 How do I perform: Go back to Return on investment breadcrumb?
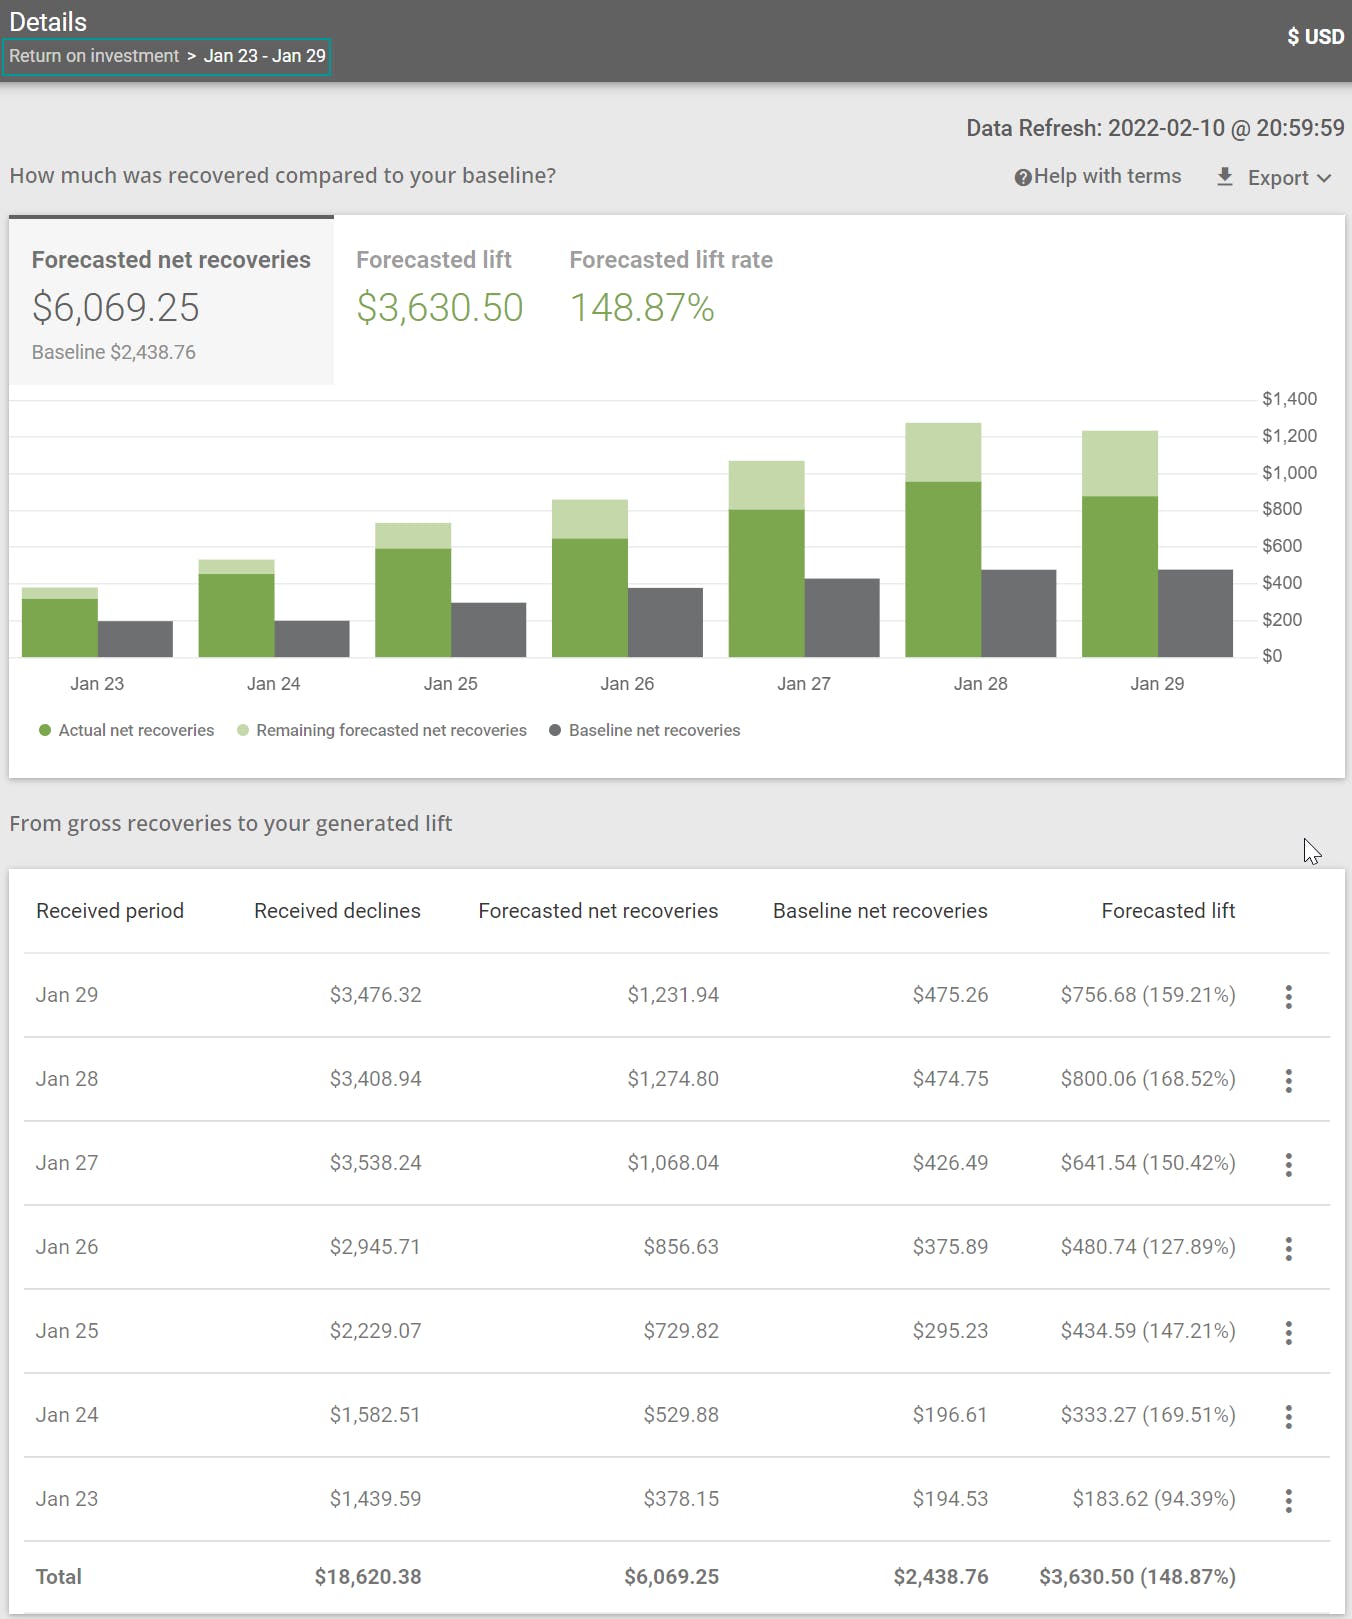pyautogui.click(x=94, y=56)
